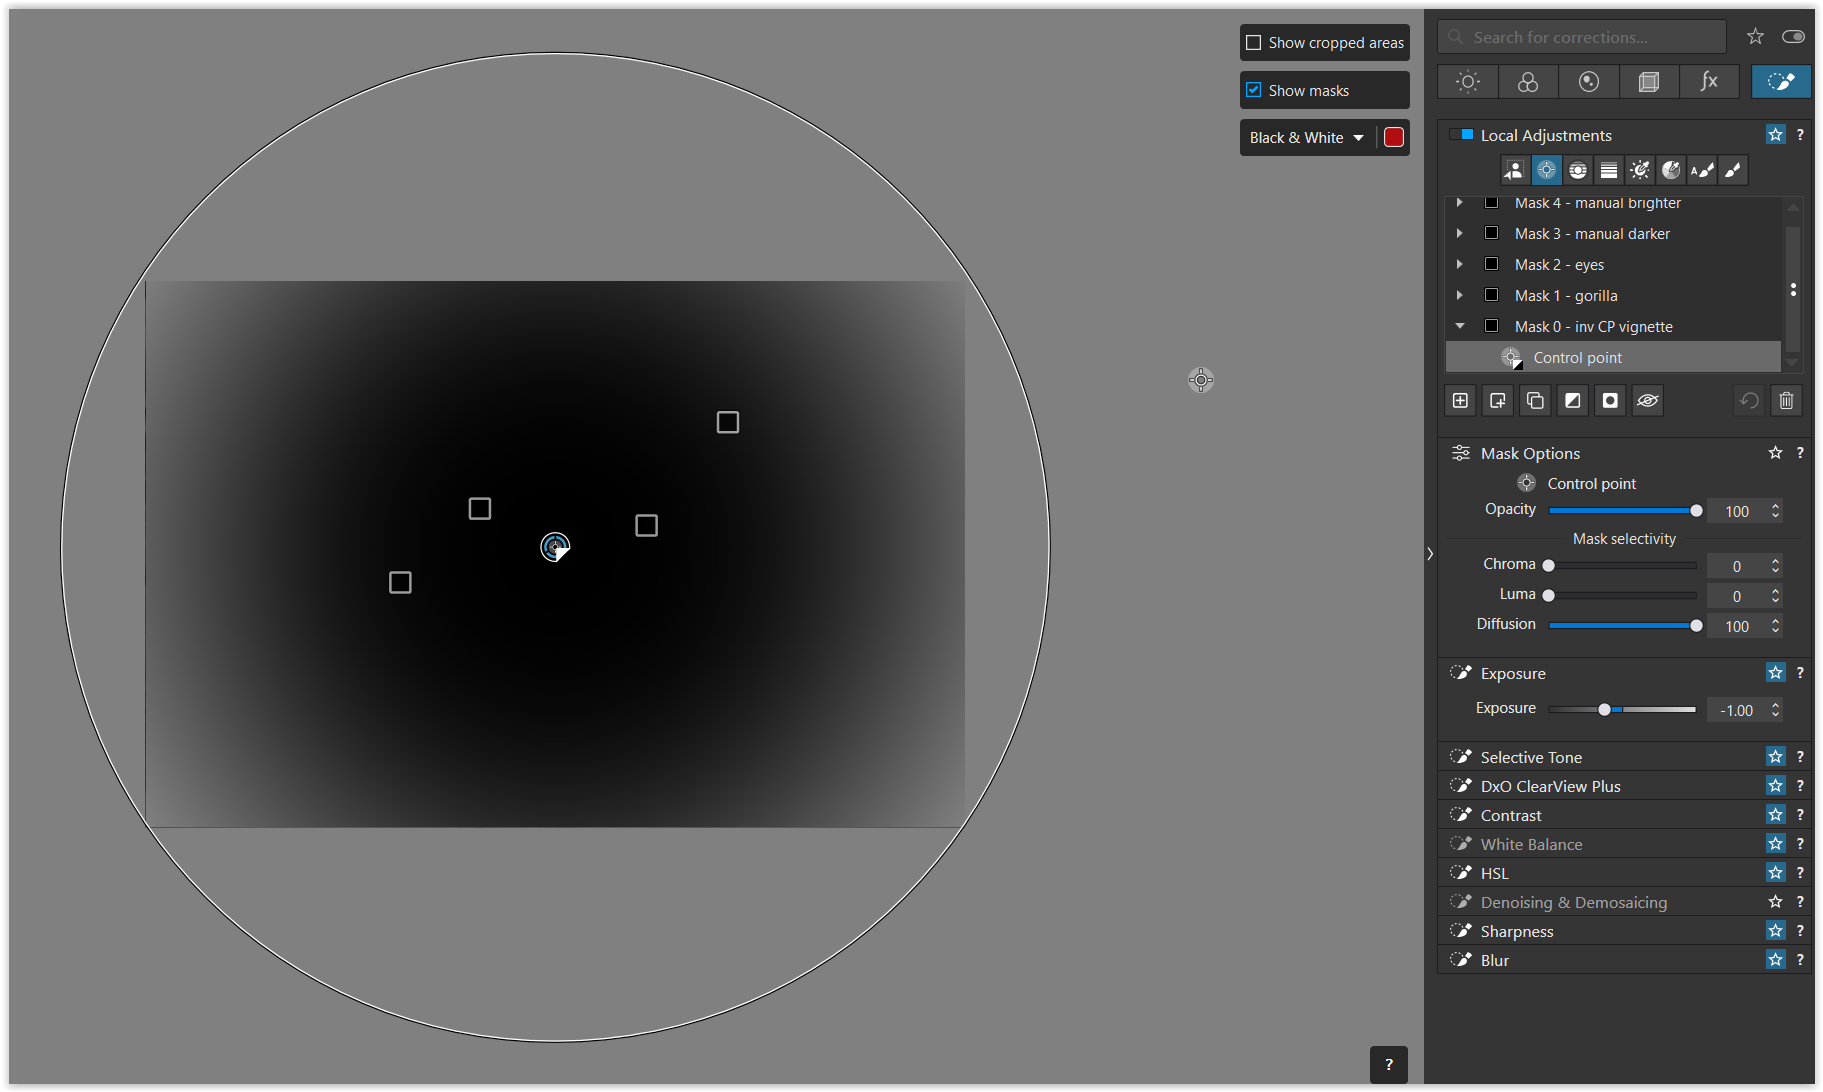Screen dimensions: 1823x1092
Task: Select the AI mask selection tool
Action: 1515,171
